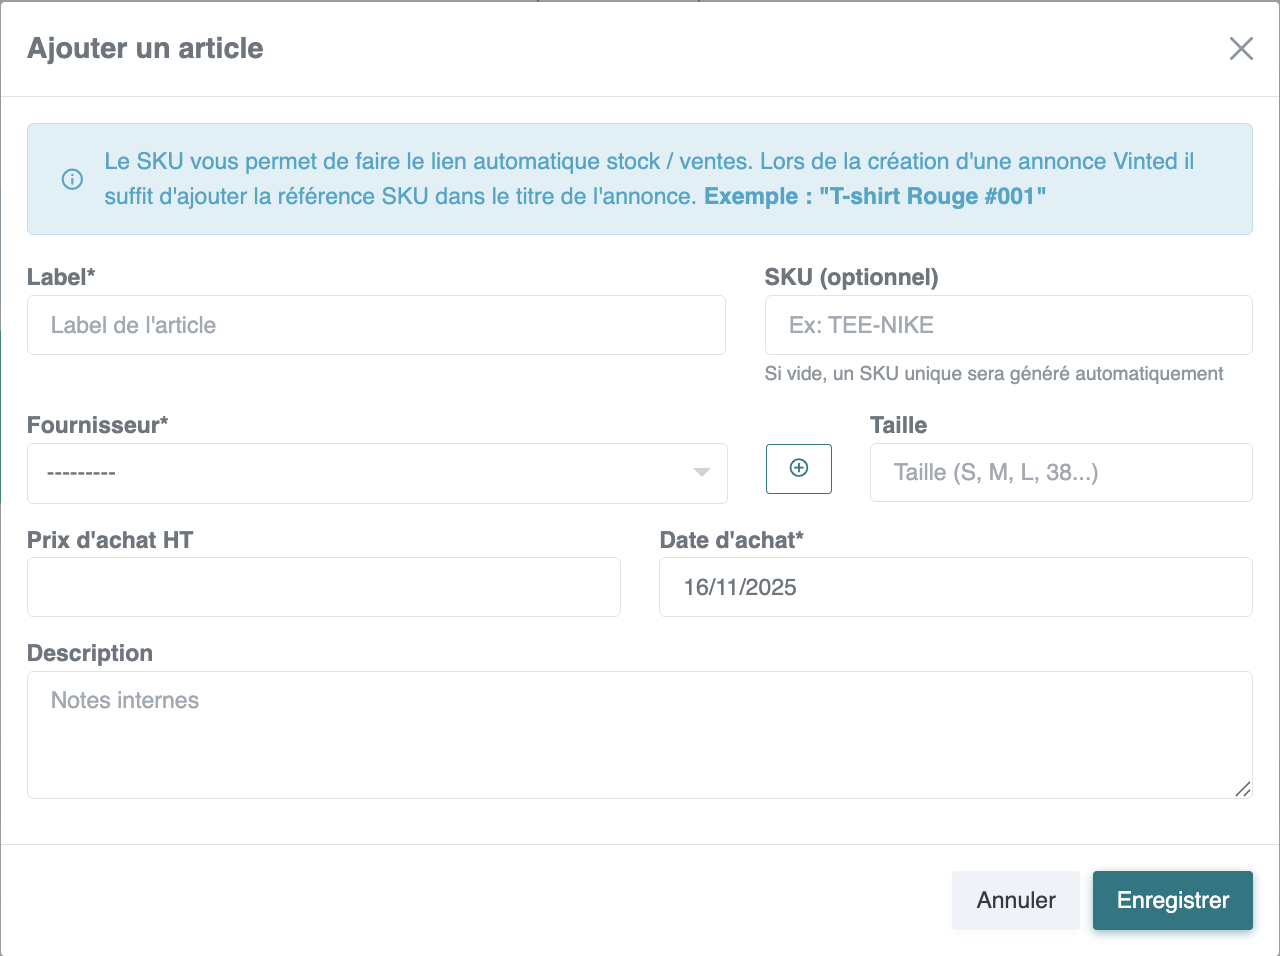Click the SKU auto-generation hint text
Viewport: 1280px width, 956px height.
pyautogui.click(x=994, y=373)
